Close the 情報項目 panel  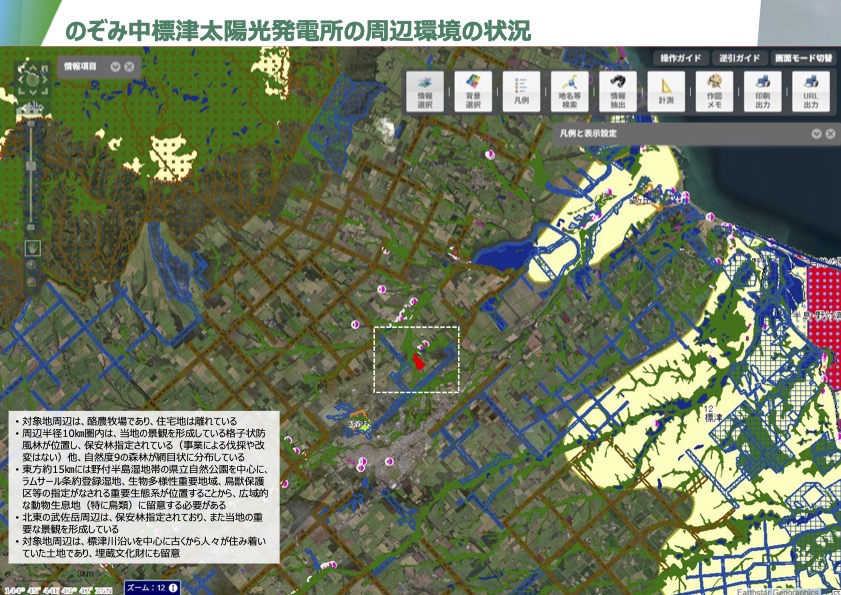pos(130,67)
